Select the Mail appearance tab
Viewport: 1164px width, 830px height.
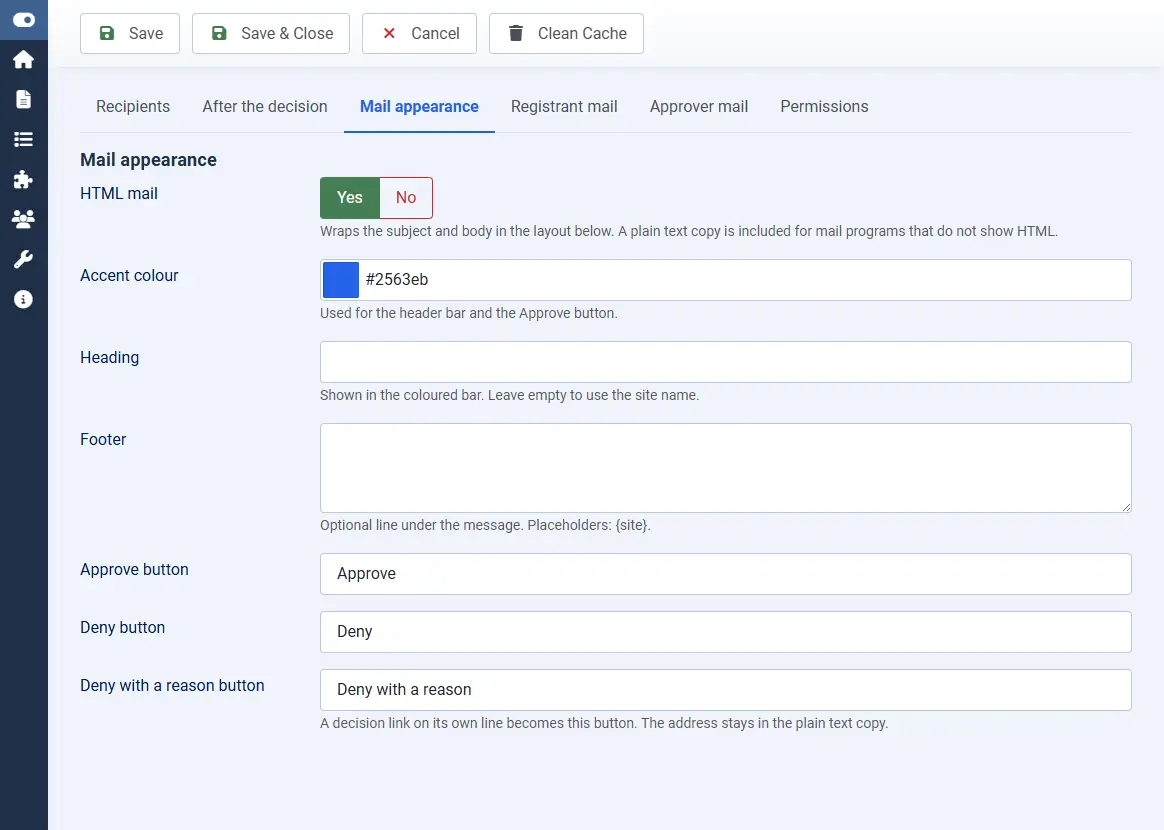pyautogui.click(x=419, y=106)
